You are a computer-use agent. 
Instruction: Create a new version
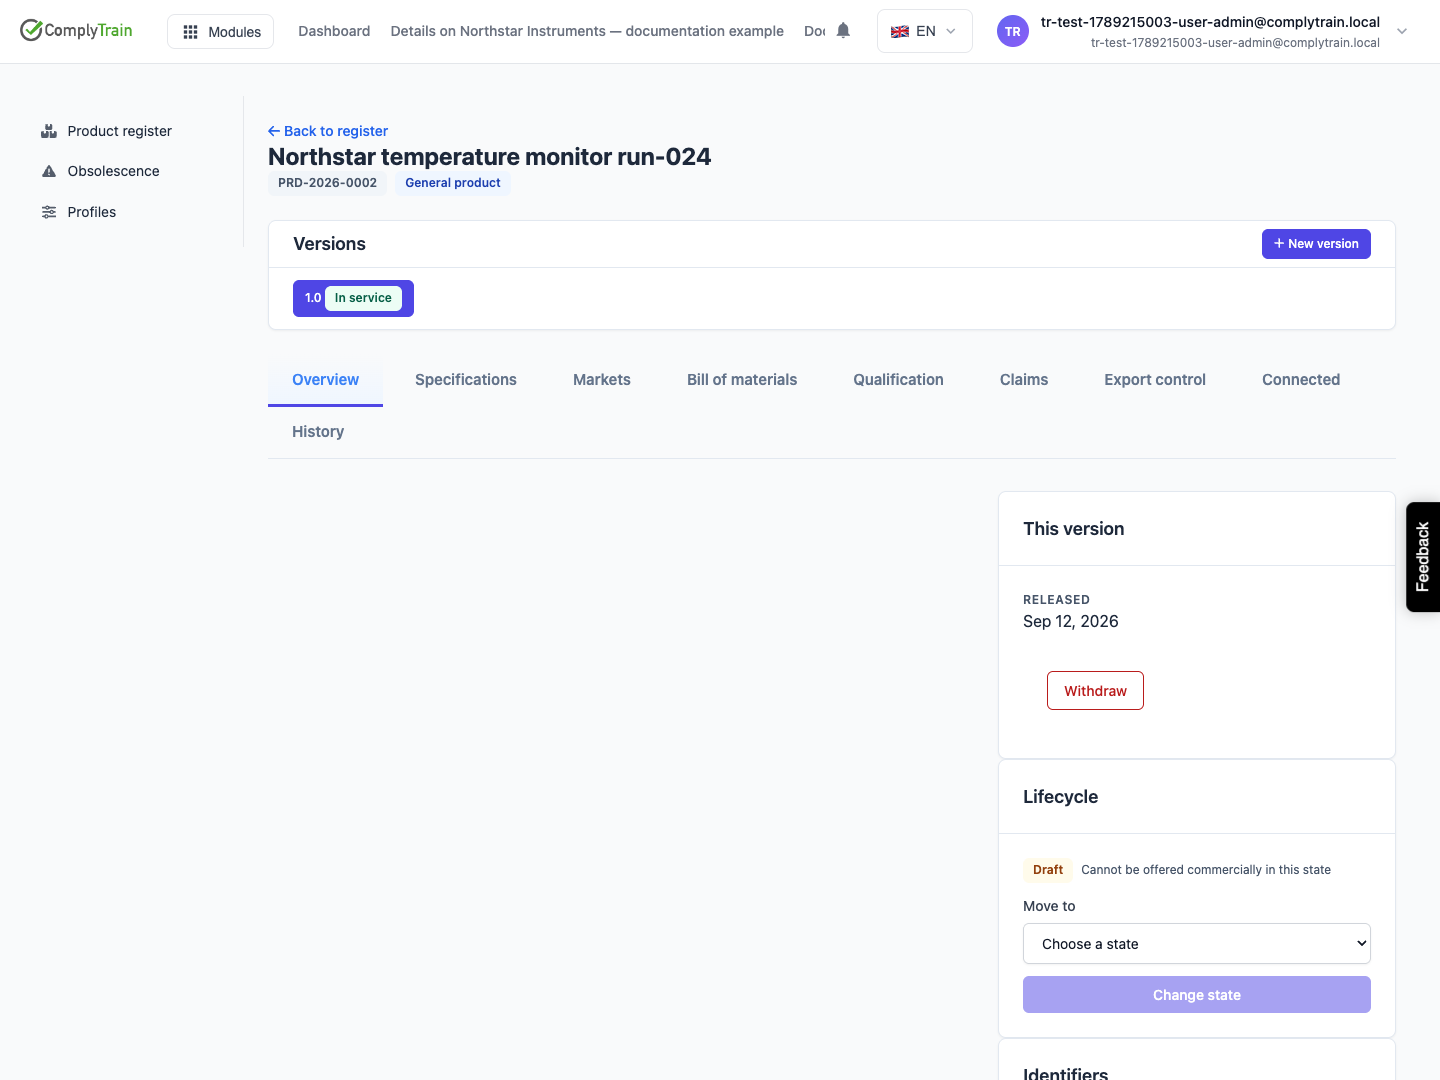pyautogui.click(x=1316, y=244)
